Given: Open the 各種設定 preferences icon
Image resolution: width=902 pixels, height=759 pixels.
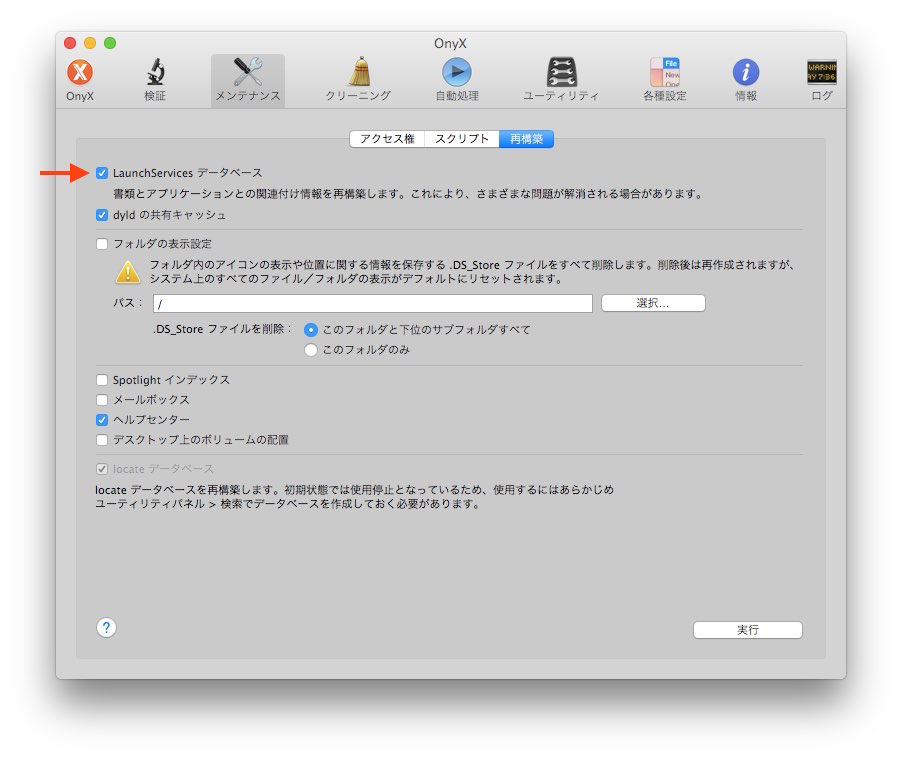Looking at the screenshot, I should [665, 73].
